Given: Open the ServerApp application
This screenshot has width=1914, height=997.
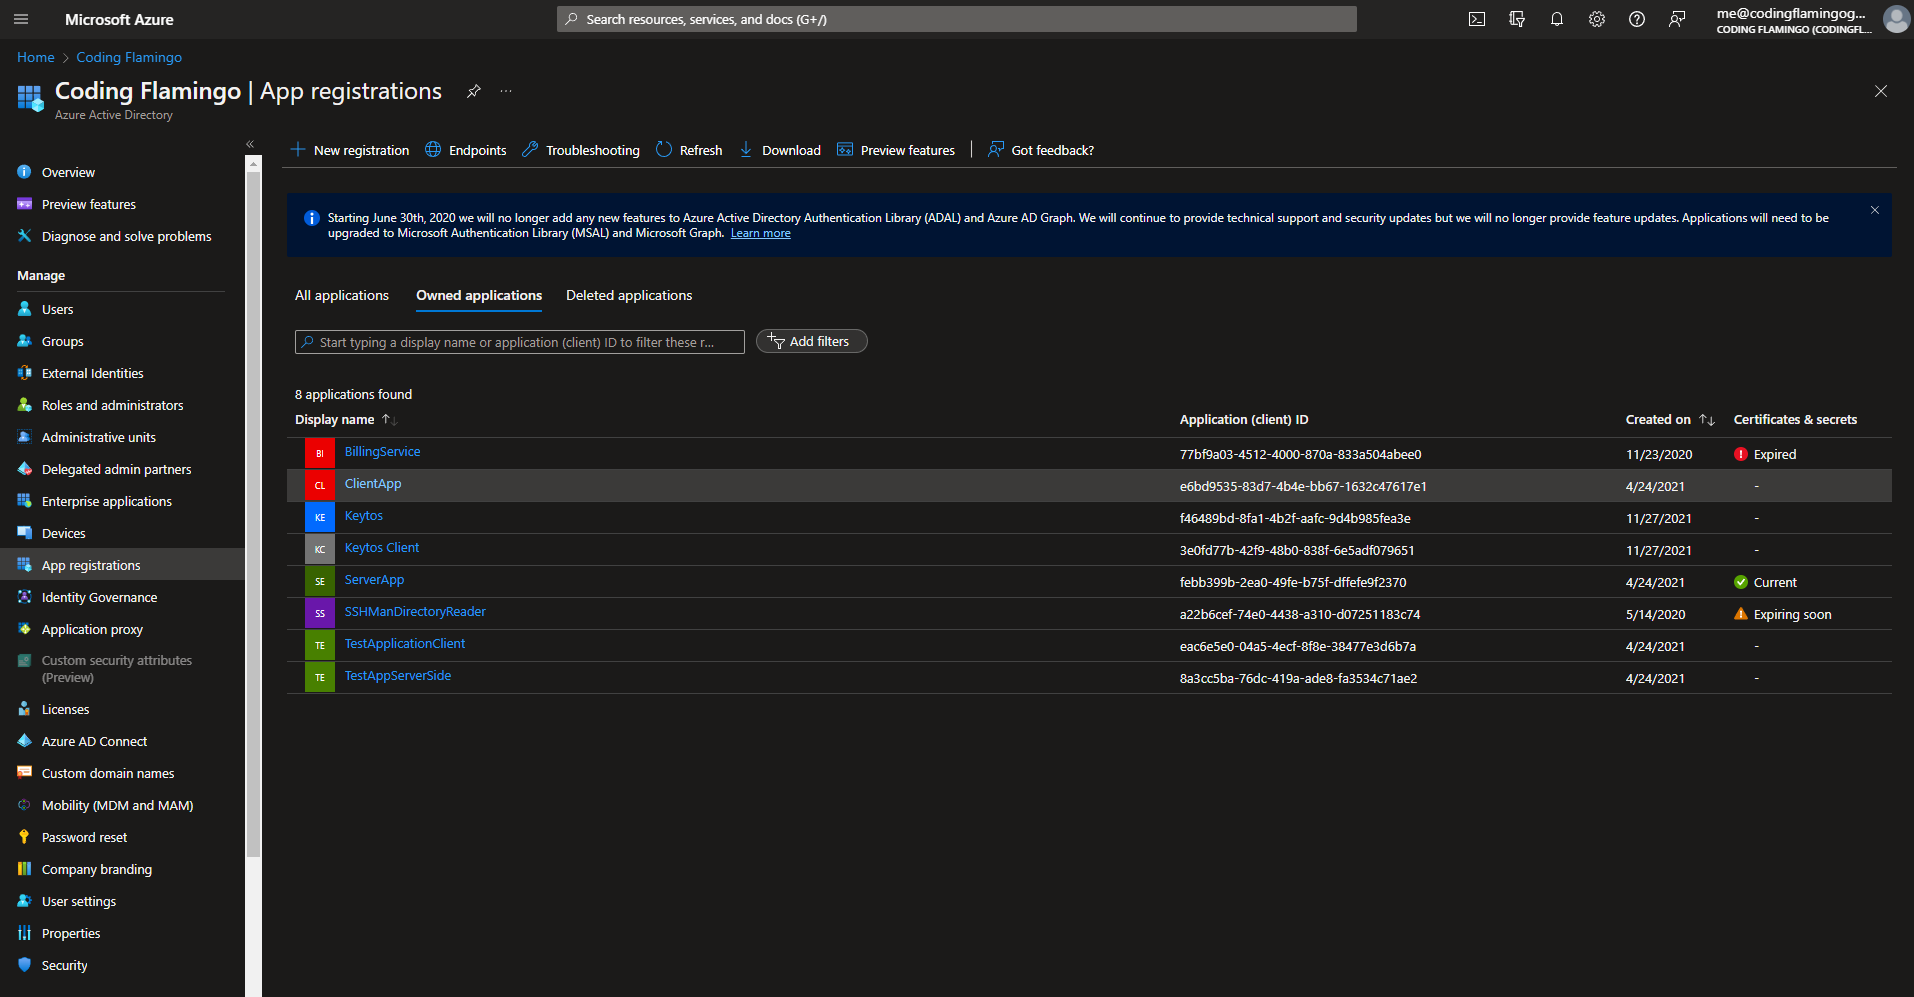Looking at the screenshot, I should 374,580.
